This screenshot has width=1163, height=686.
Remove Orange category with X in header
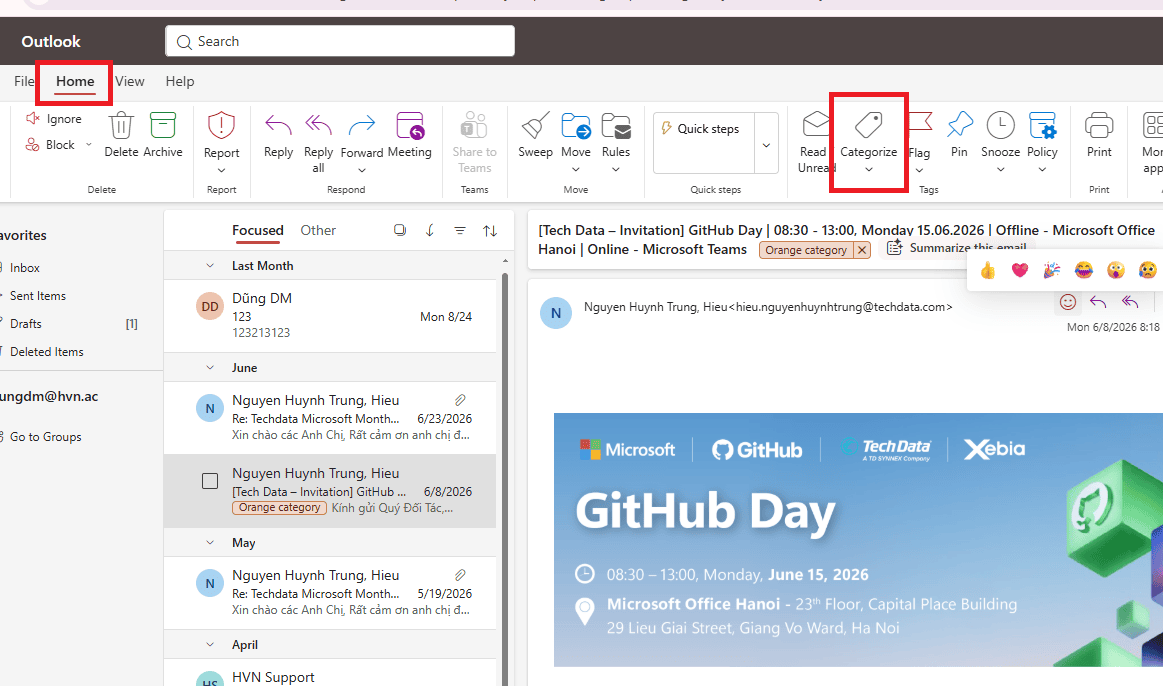862,250
